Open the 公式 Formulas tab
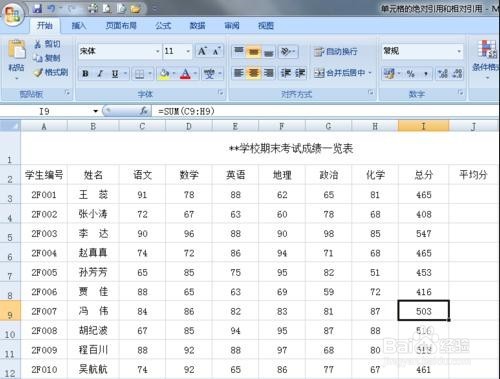This screenshot has width=500, height=379. [163, 26]
